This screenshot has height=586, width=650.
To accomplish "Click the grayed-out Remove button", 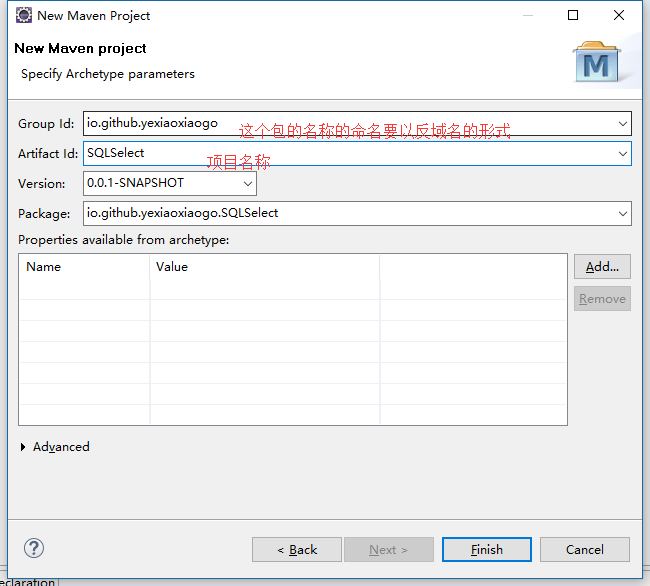I will click(602, 298).
